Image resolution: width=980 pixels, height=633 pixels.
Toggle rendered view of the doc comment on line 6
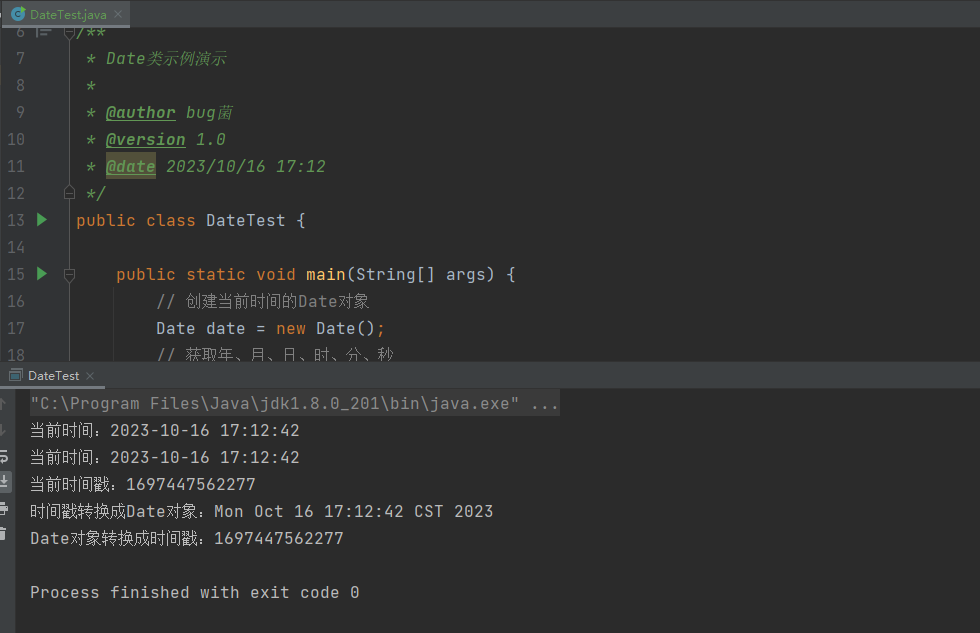[44, 32]
